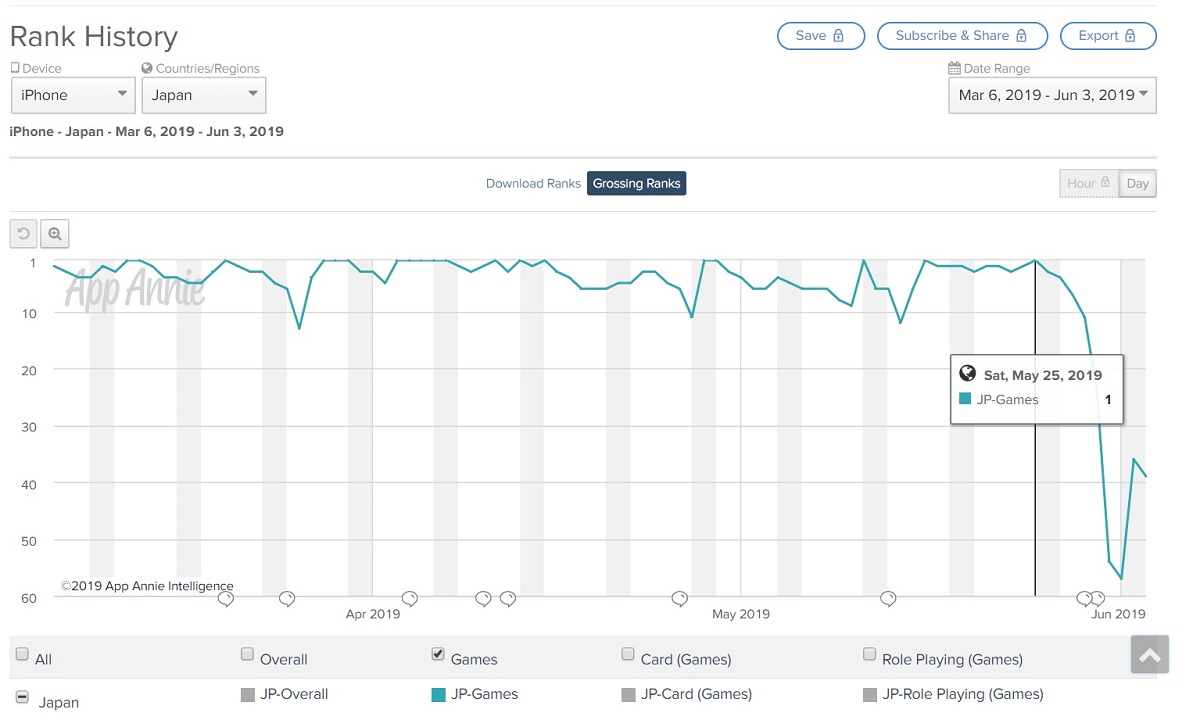Click the globe icon next to Countries/Regions
The height and width of the screenshot is (720, 1200).
click(x=147, y=69)
